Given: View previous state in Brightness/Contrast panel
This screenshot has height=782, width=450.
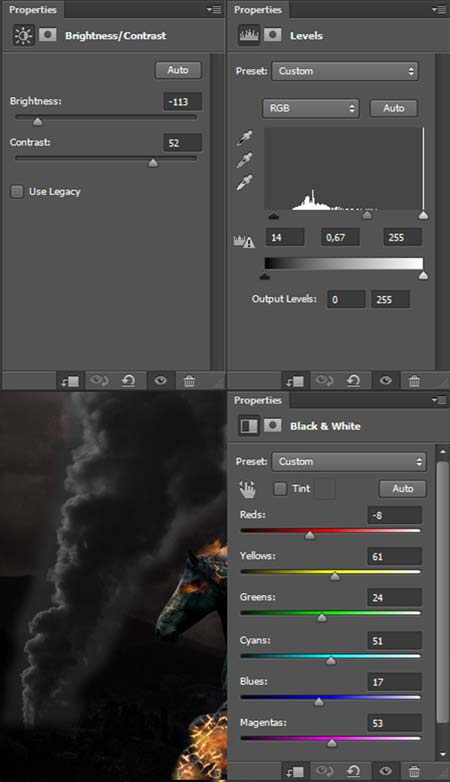Looking at the screenshot, I should pyautogui.click(x=99, y=382).
